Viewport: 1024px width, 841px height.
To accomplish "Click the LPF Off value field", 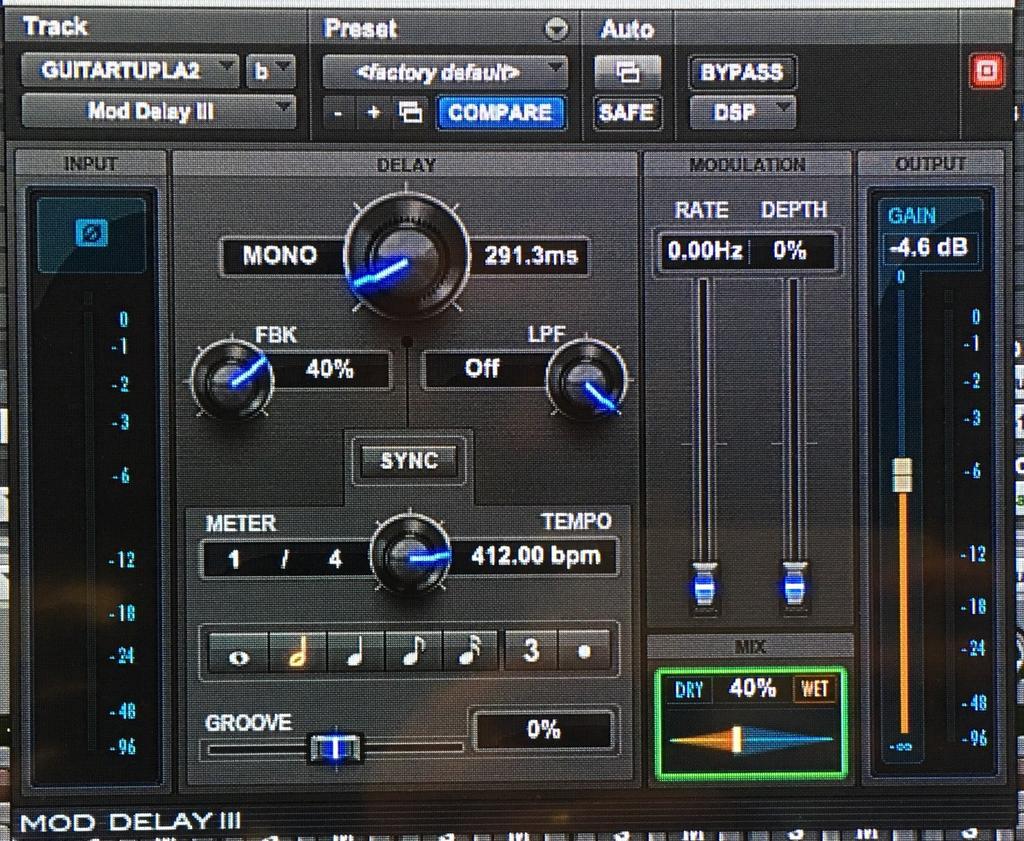I will 483,369.
